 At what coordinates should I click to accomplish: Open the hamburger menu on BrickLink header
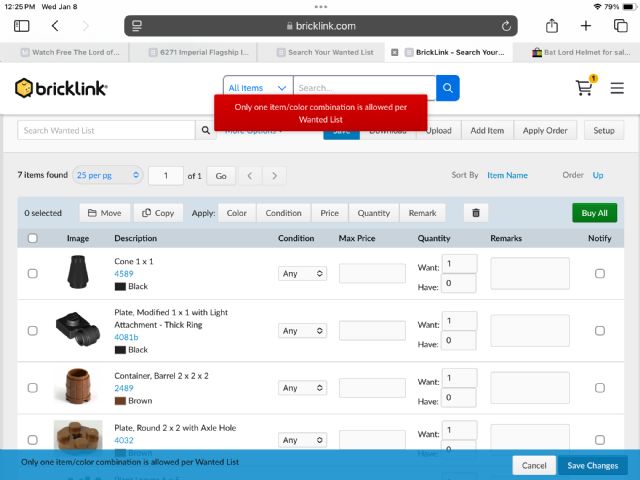(x=617, y=88)
